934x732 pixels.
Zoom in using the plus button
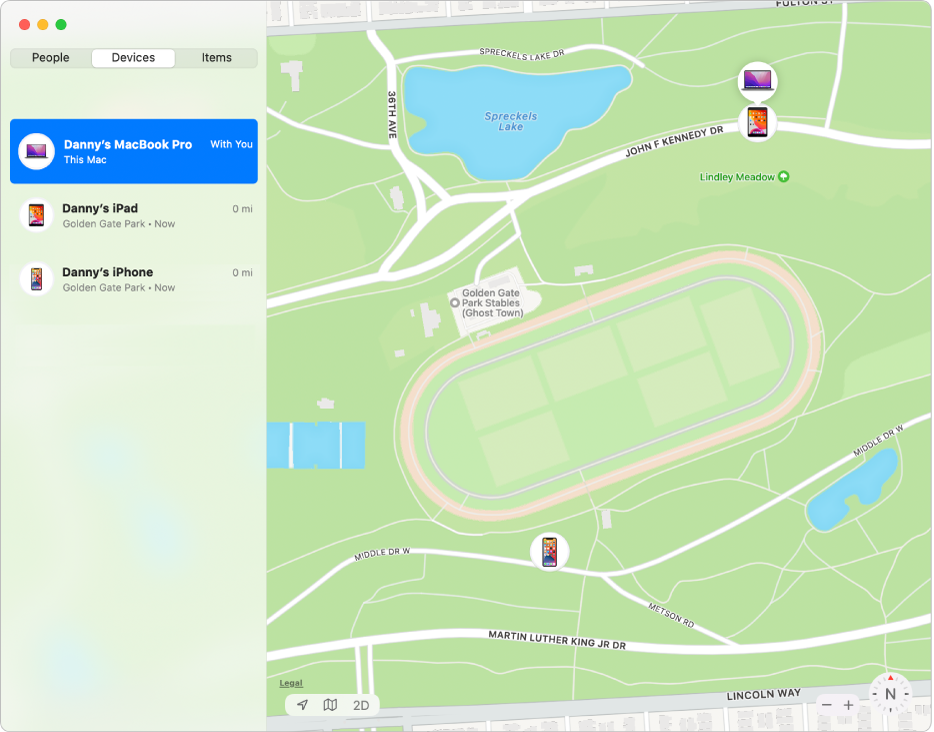coord(849,704)
